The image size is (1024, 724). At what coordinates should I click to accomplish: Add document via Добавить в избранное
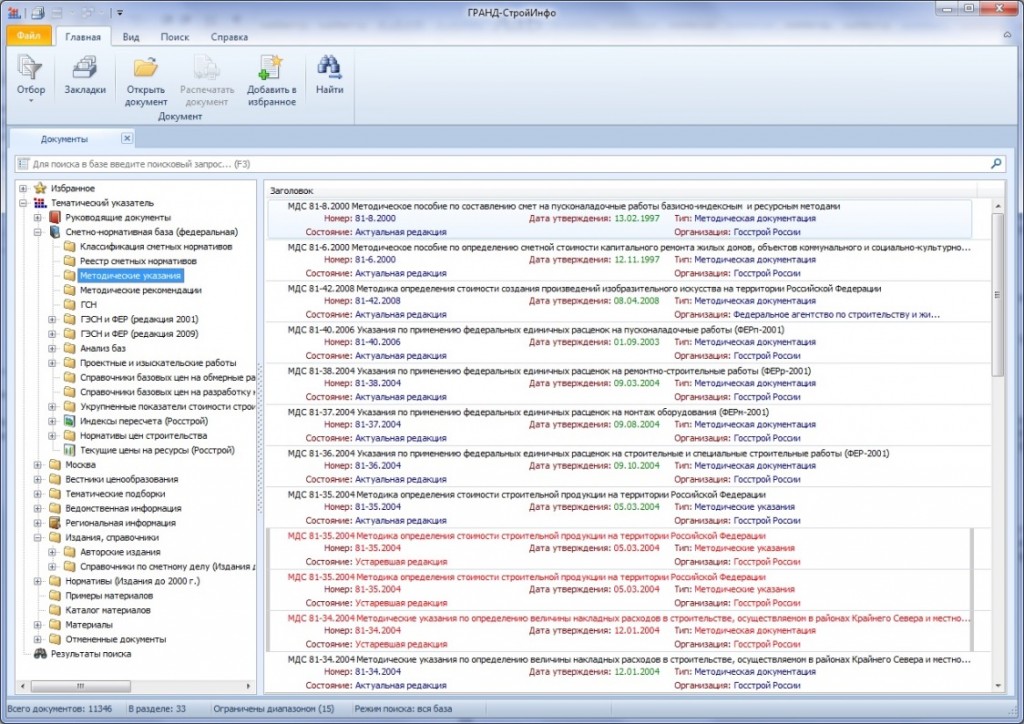pos(271,81)
